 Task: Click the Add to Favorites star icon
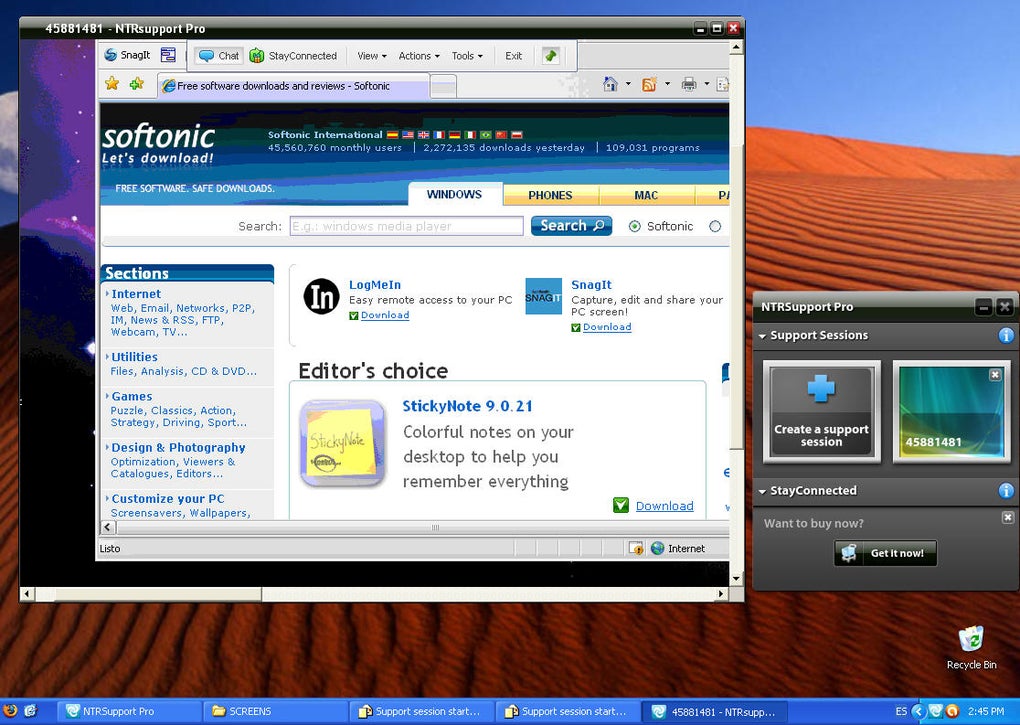(137, 84)
